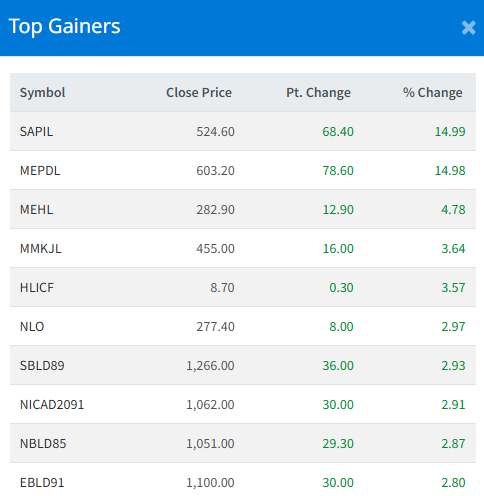Click the Top Gainers title
The width and height of the screenshot is (484, 496).
[x=64, y=26]
